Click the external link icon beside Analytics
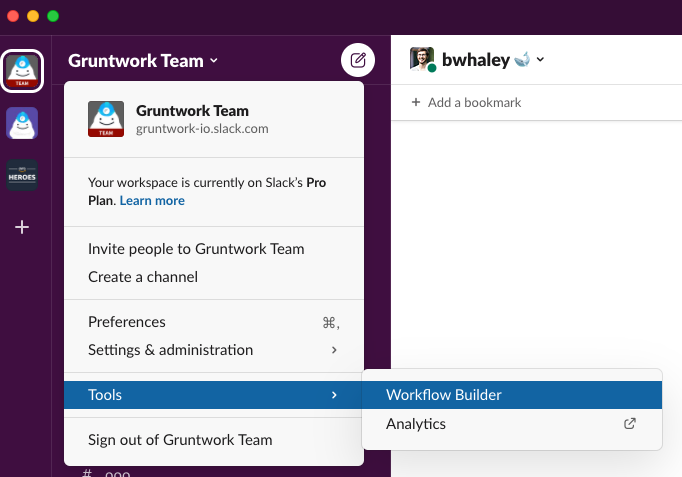Screen dimensions: 682x477 629,423
